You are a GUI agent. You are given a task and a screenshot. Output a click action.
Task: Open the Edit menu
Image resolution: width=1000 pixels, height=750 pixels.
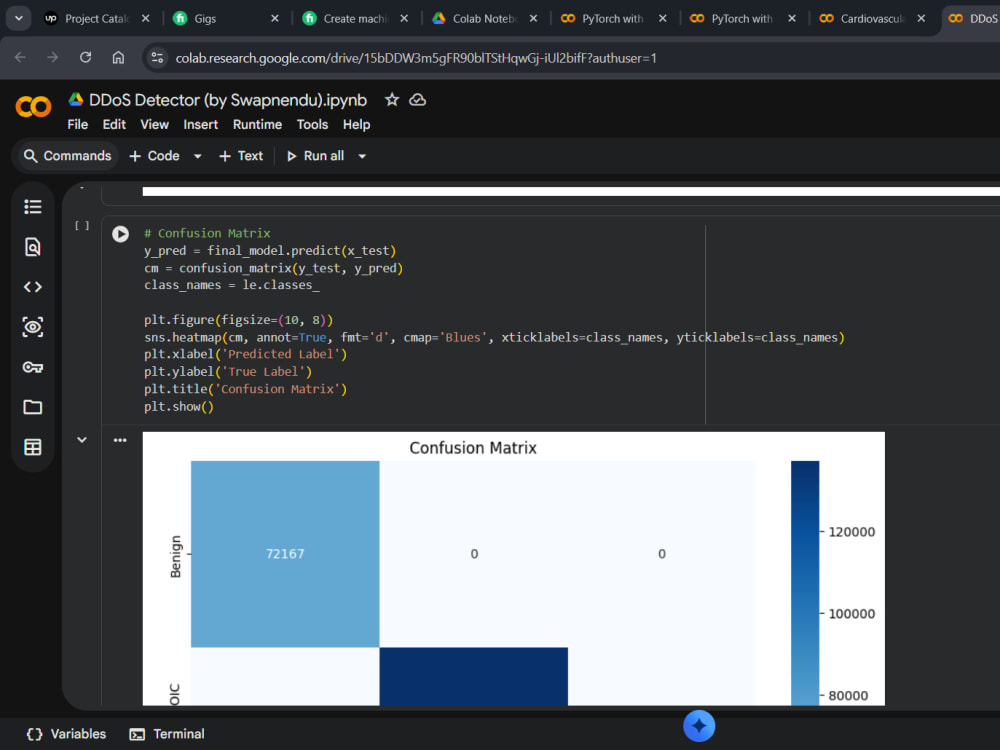tap(114, 124)
